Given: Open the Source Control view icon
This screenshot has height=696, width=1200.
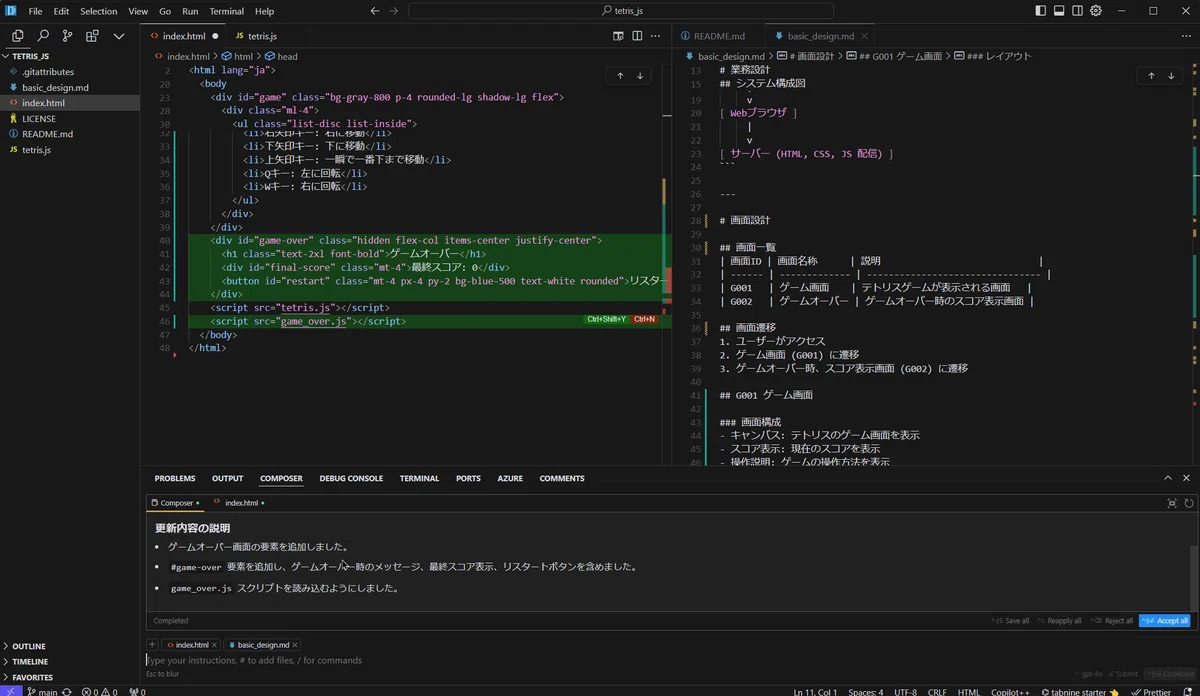Looking at the screenshot, I should coord(67,35).
